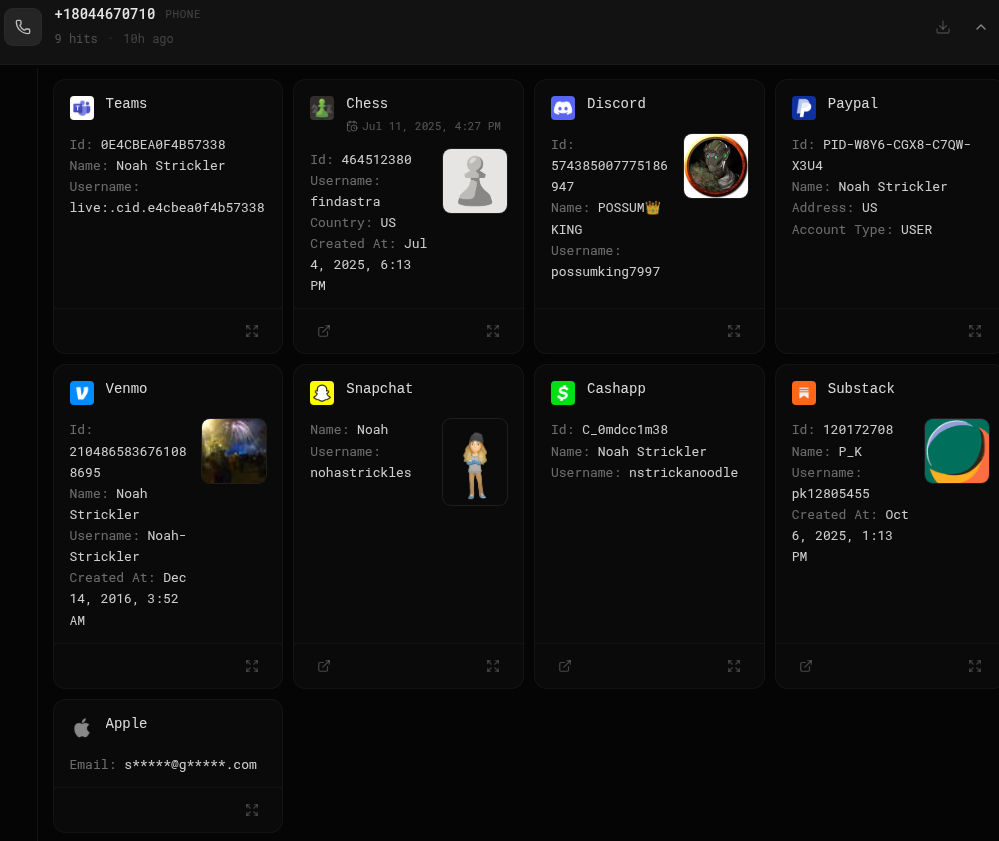Expand the Discord card details
The height and width of the screenshot is (841, 999).
734,331
